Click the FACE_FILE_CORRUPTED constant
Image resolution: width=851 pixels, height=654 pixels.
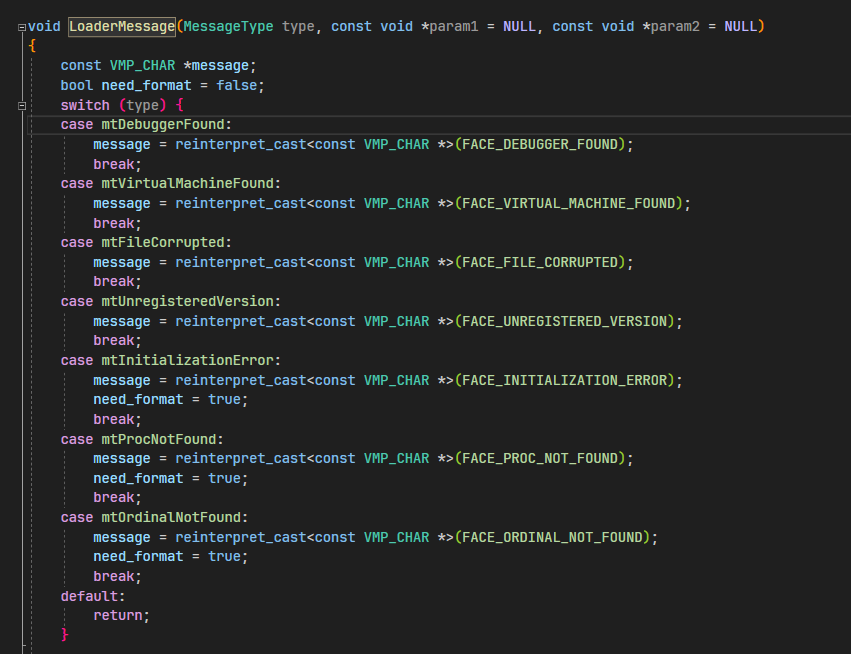pyautogui.click(x=540, y=262)
